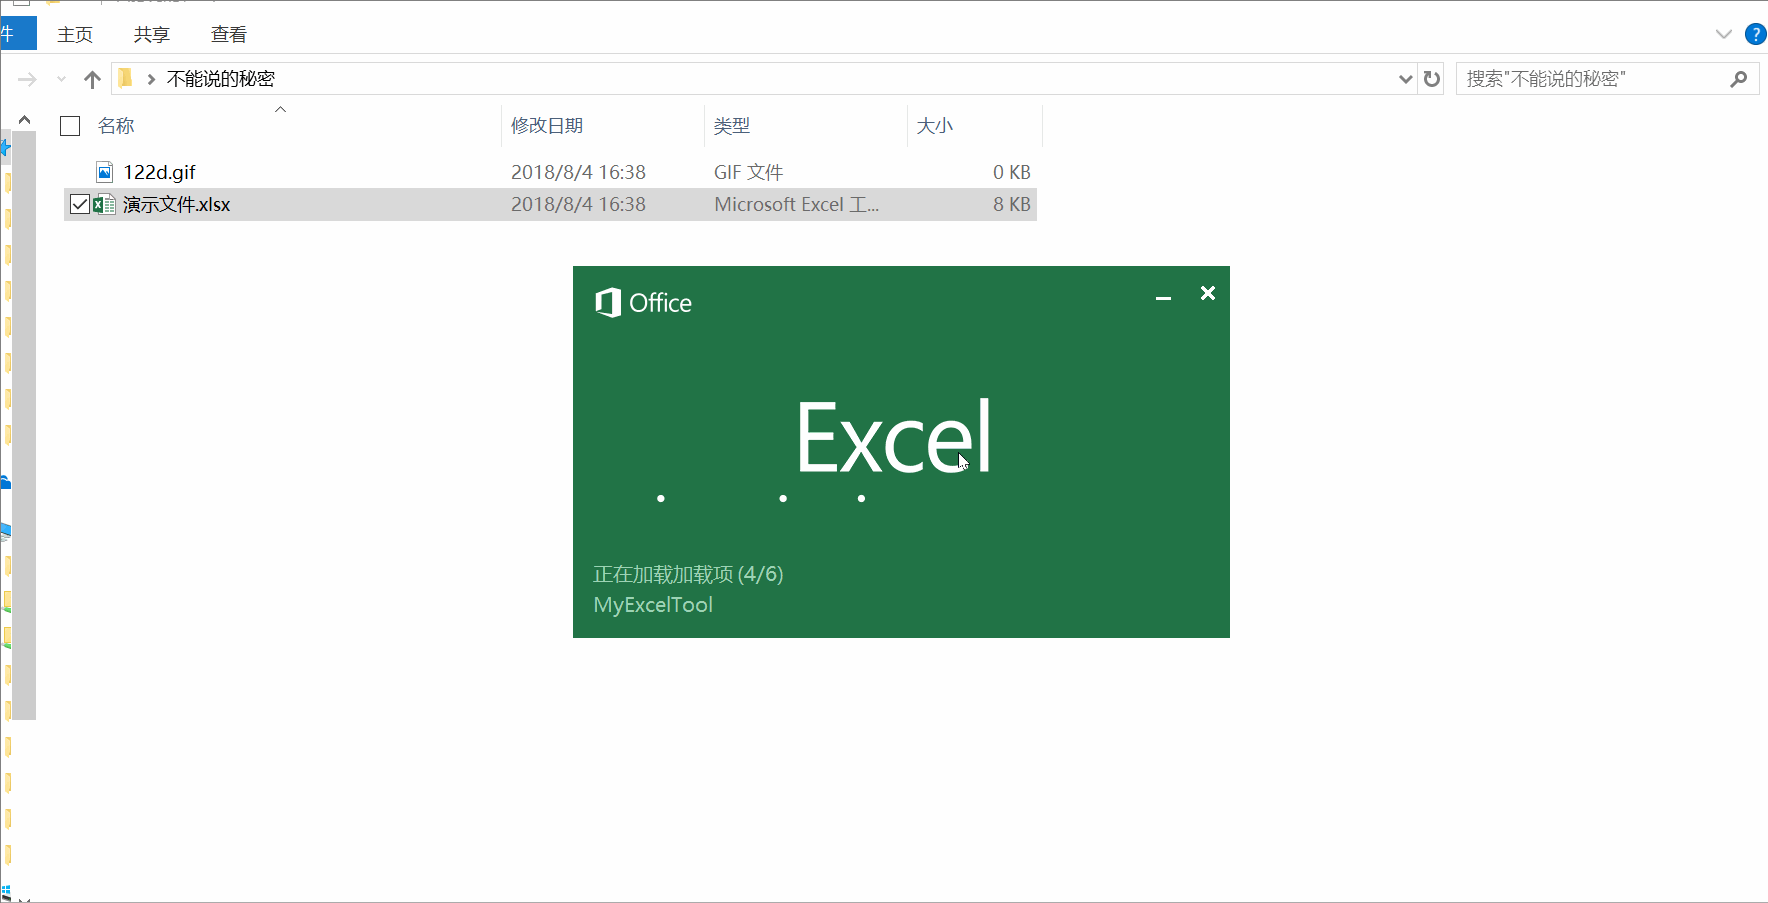Toggle the select-all checkbox in the header
The width and height of the screenshot is (1768, 903).
(x=69, y=125)
